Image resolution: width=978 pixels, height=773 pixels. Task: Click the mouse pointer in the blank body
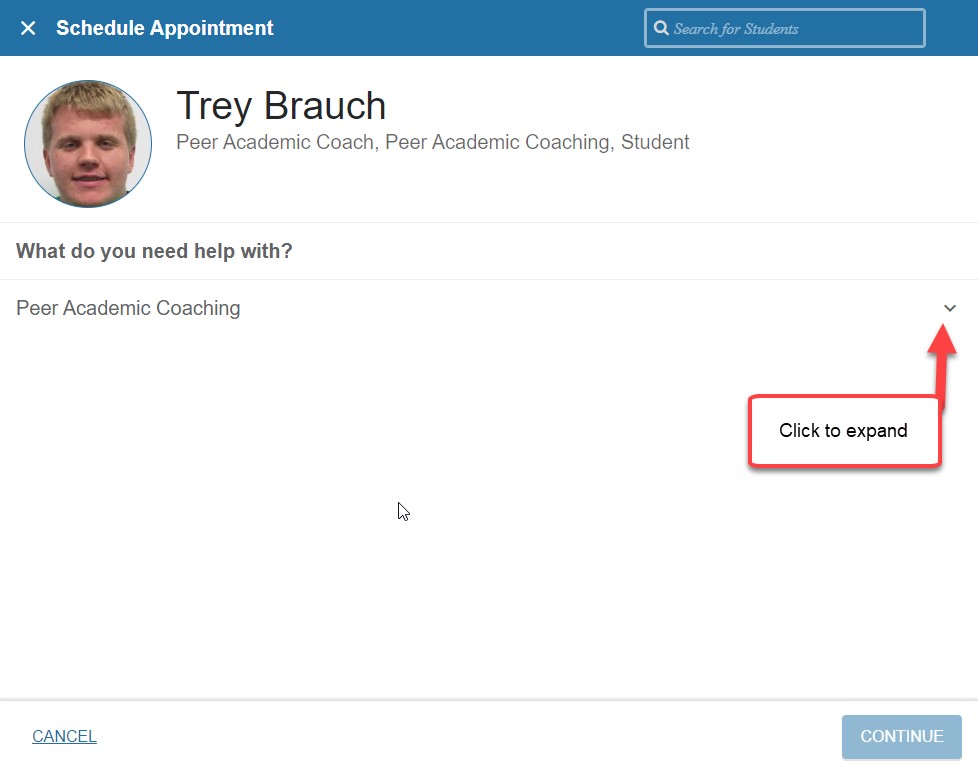[x=403, y=511]
